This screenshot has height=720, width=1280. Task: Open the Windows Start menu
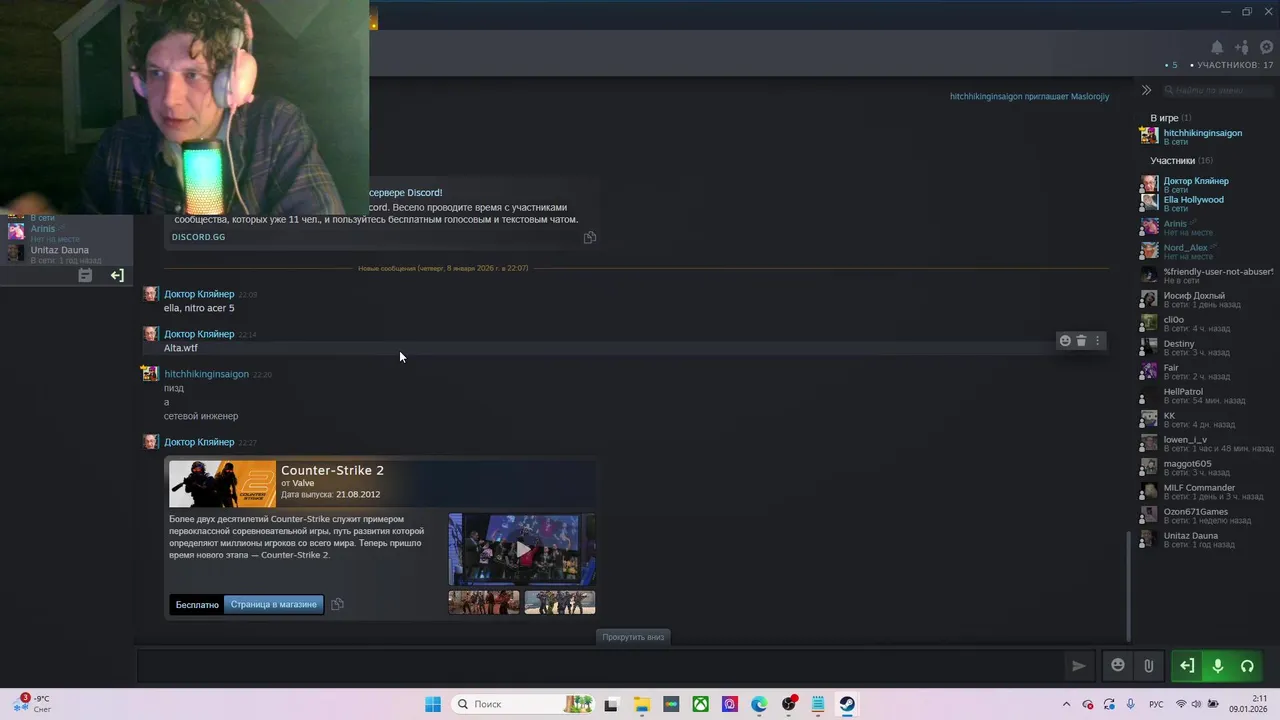pyautogui.click(x=433, y=704)
